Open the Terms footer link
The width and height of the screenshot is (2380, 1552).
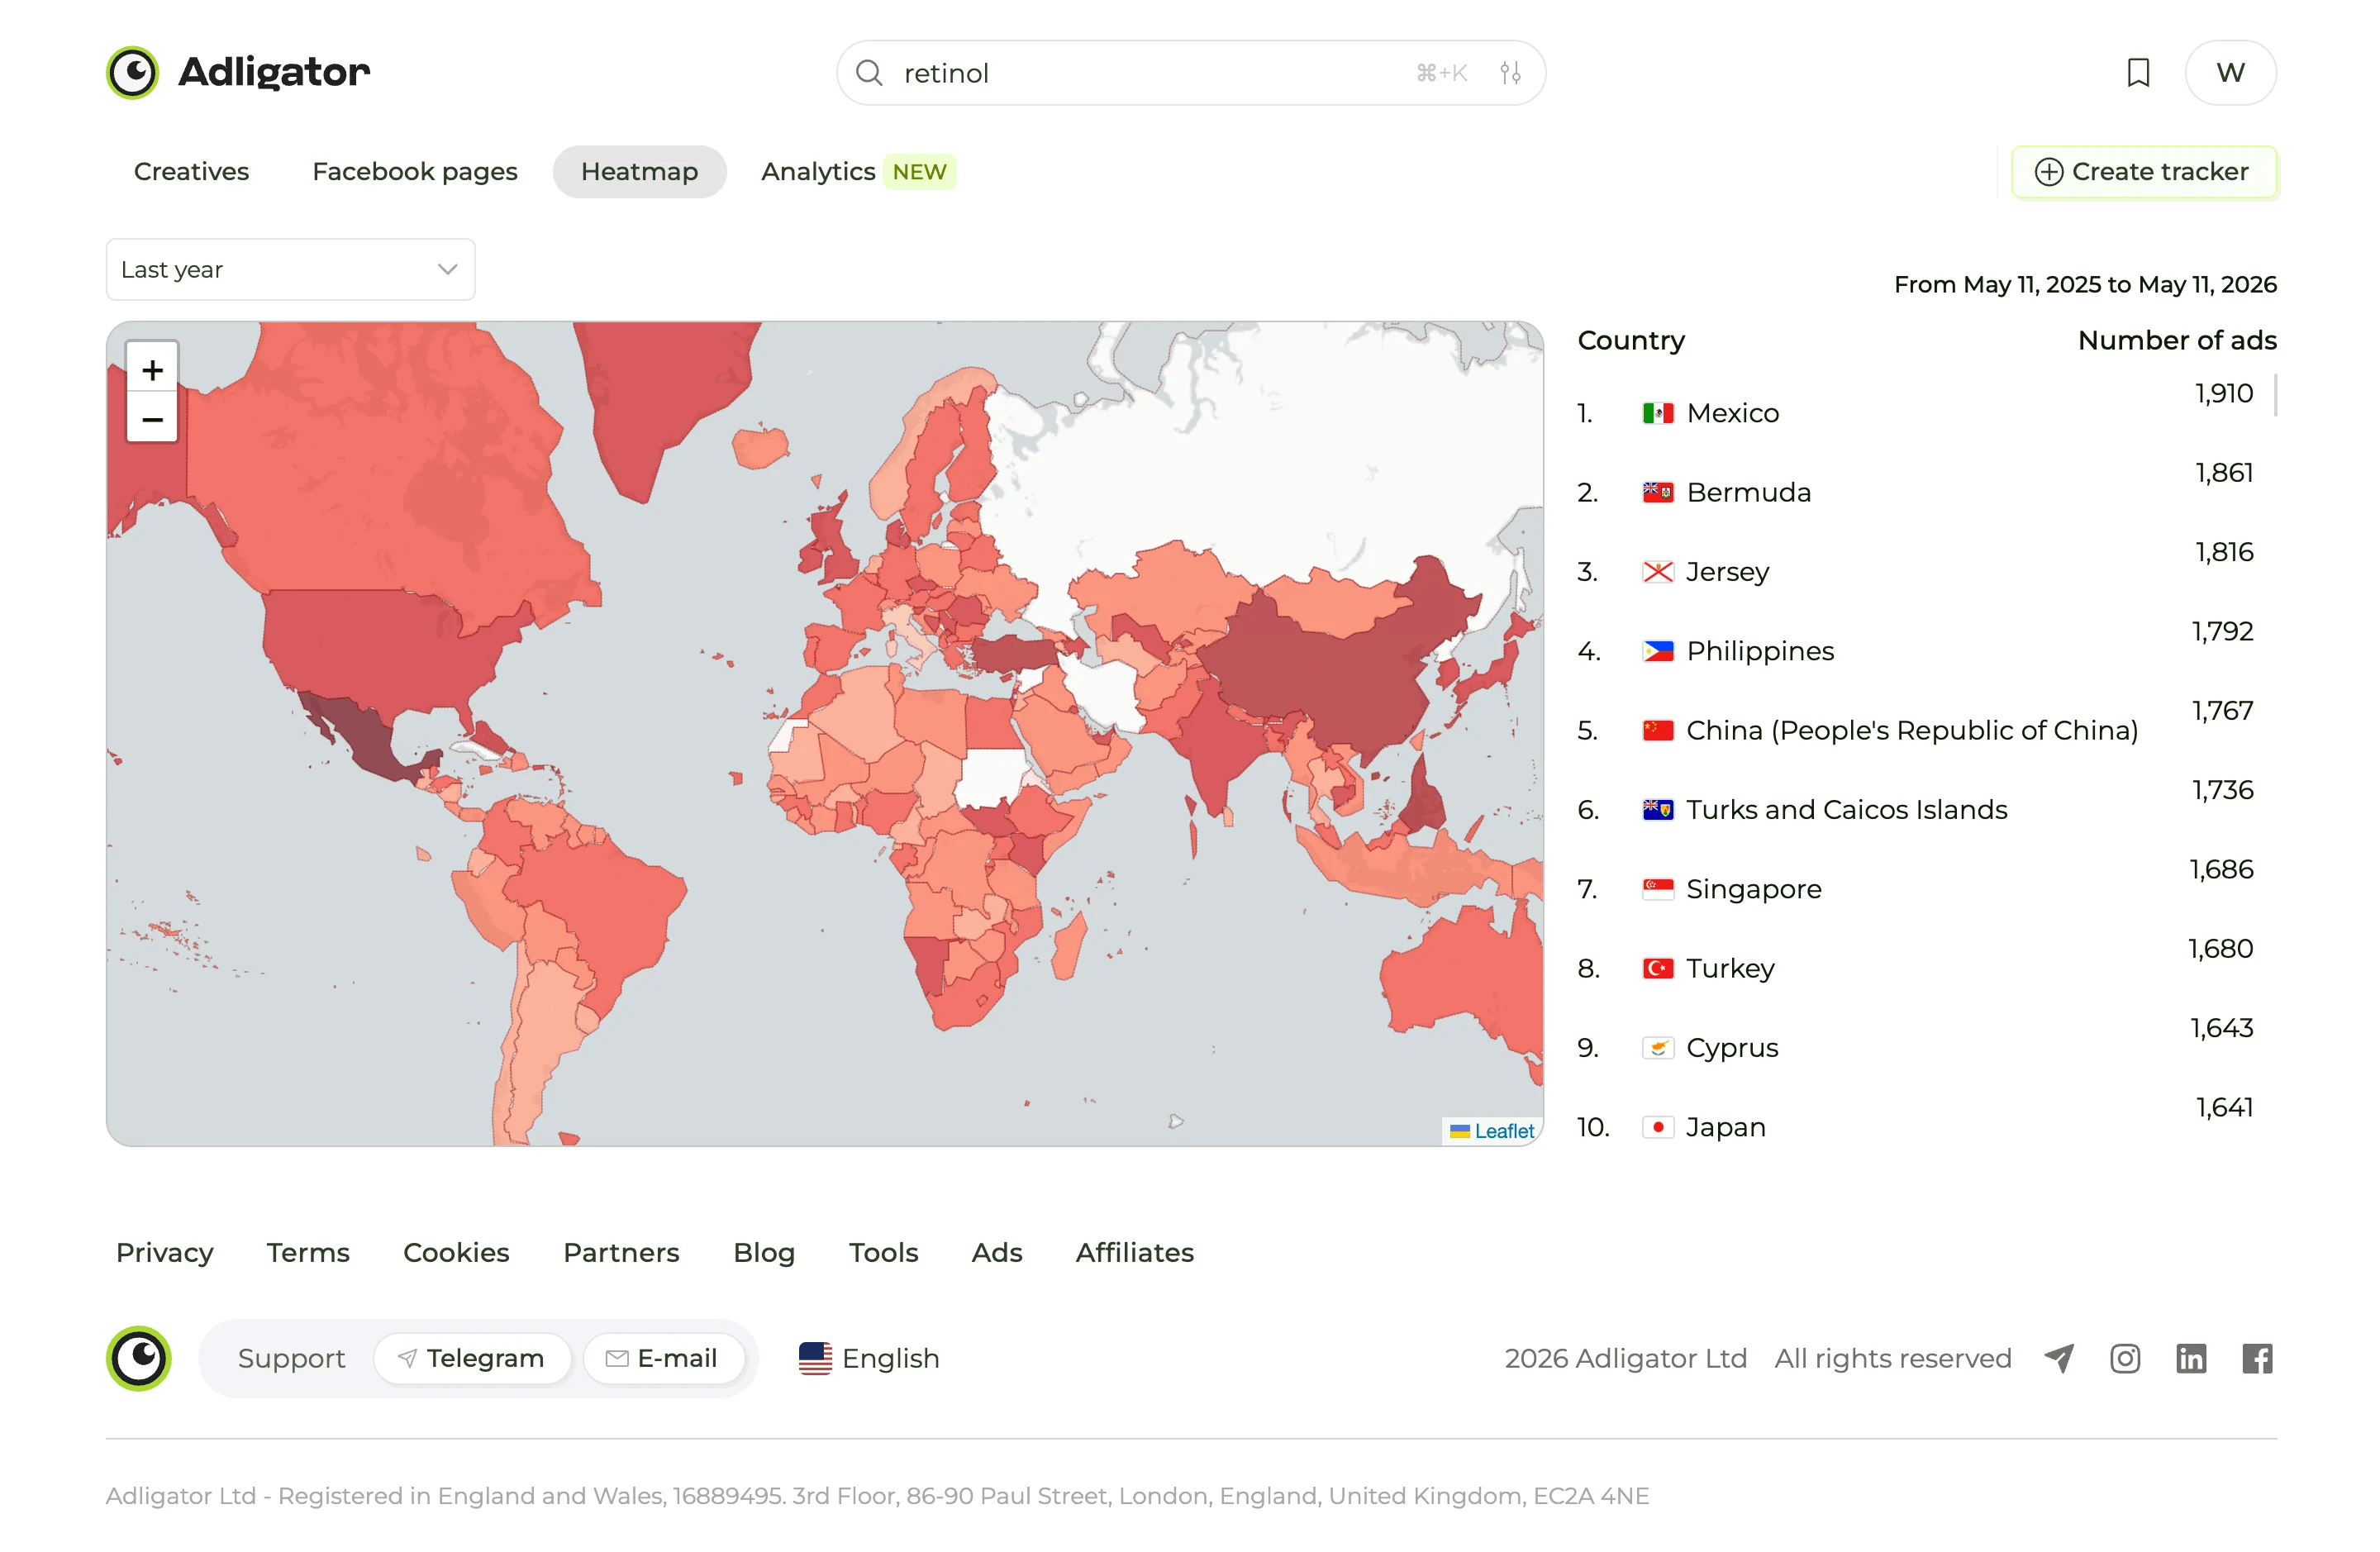(308, 1252)
